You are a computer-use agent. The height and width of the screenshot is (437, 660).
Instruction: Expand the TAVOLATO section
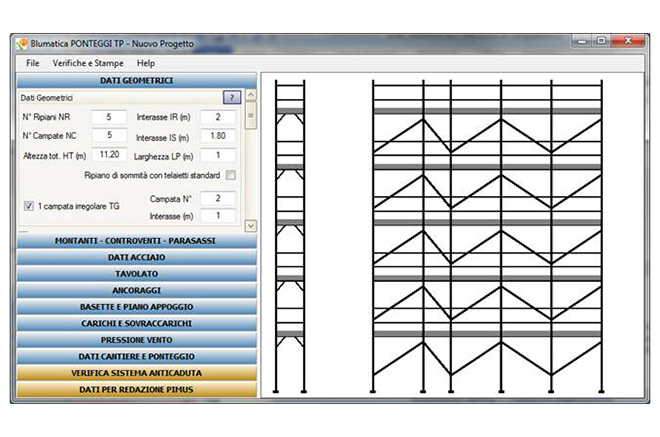(x=136, y=274)
